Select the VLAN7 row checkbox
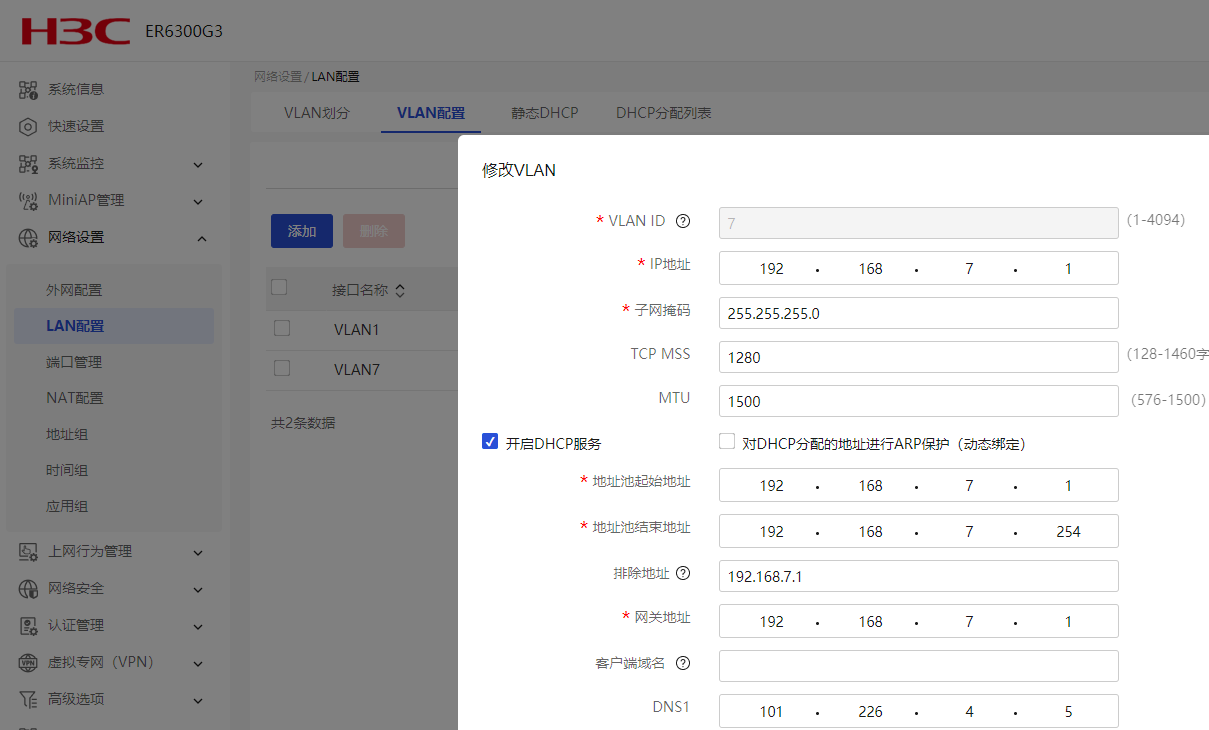Screen dimensions: 1209x730 [x=282, y=368]
